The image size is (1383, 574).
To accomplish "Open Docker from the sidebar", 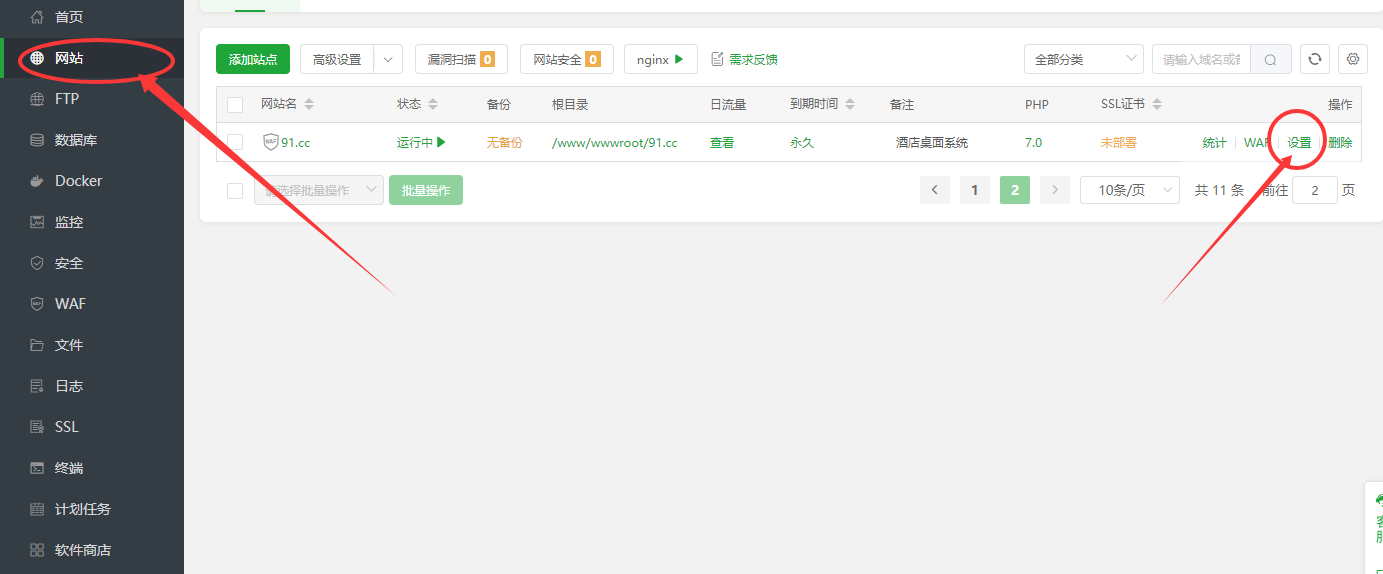I will click(x=78, y=181).
